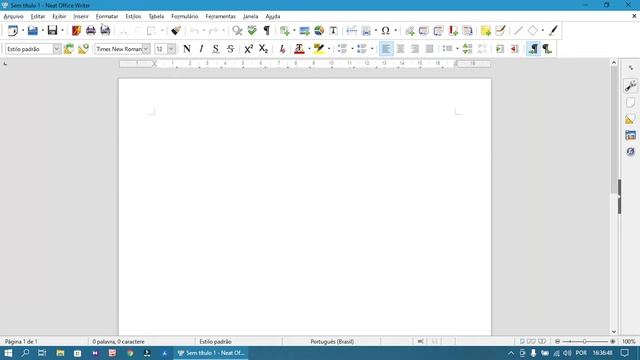Screen dimensions: 640x360
Task: Clear direct formatting icon
Action: pyautogui.click(x=282, y=49)
